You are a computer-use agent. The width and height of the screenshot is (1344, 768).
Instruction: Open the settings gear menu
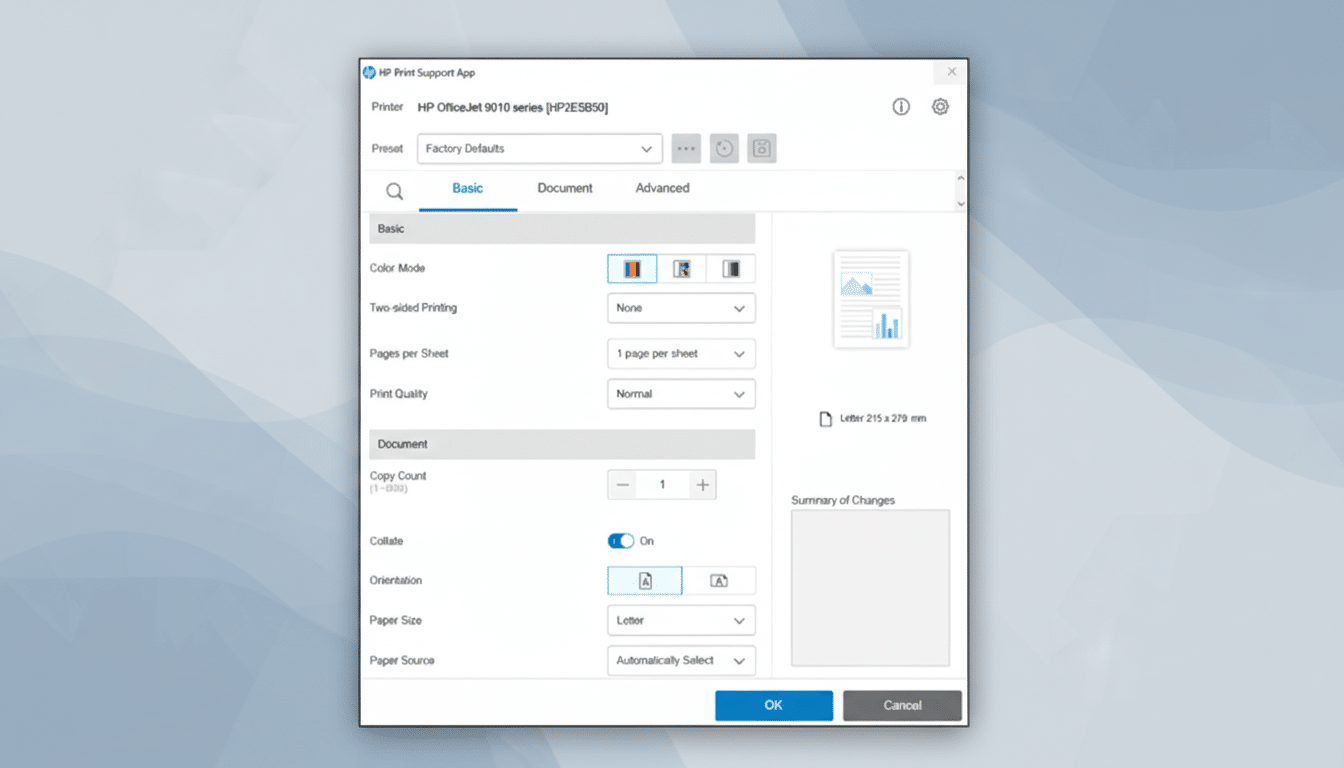(939, 106)
